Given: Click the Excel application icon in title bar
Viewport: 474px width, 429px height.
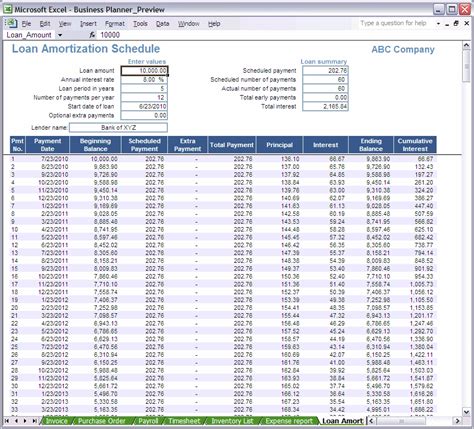Looking at the screenshot, I should pos(8,9).
